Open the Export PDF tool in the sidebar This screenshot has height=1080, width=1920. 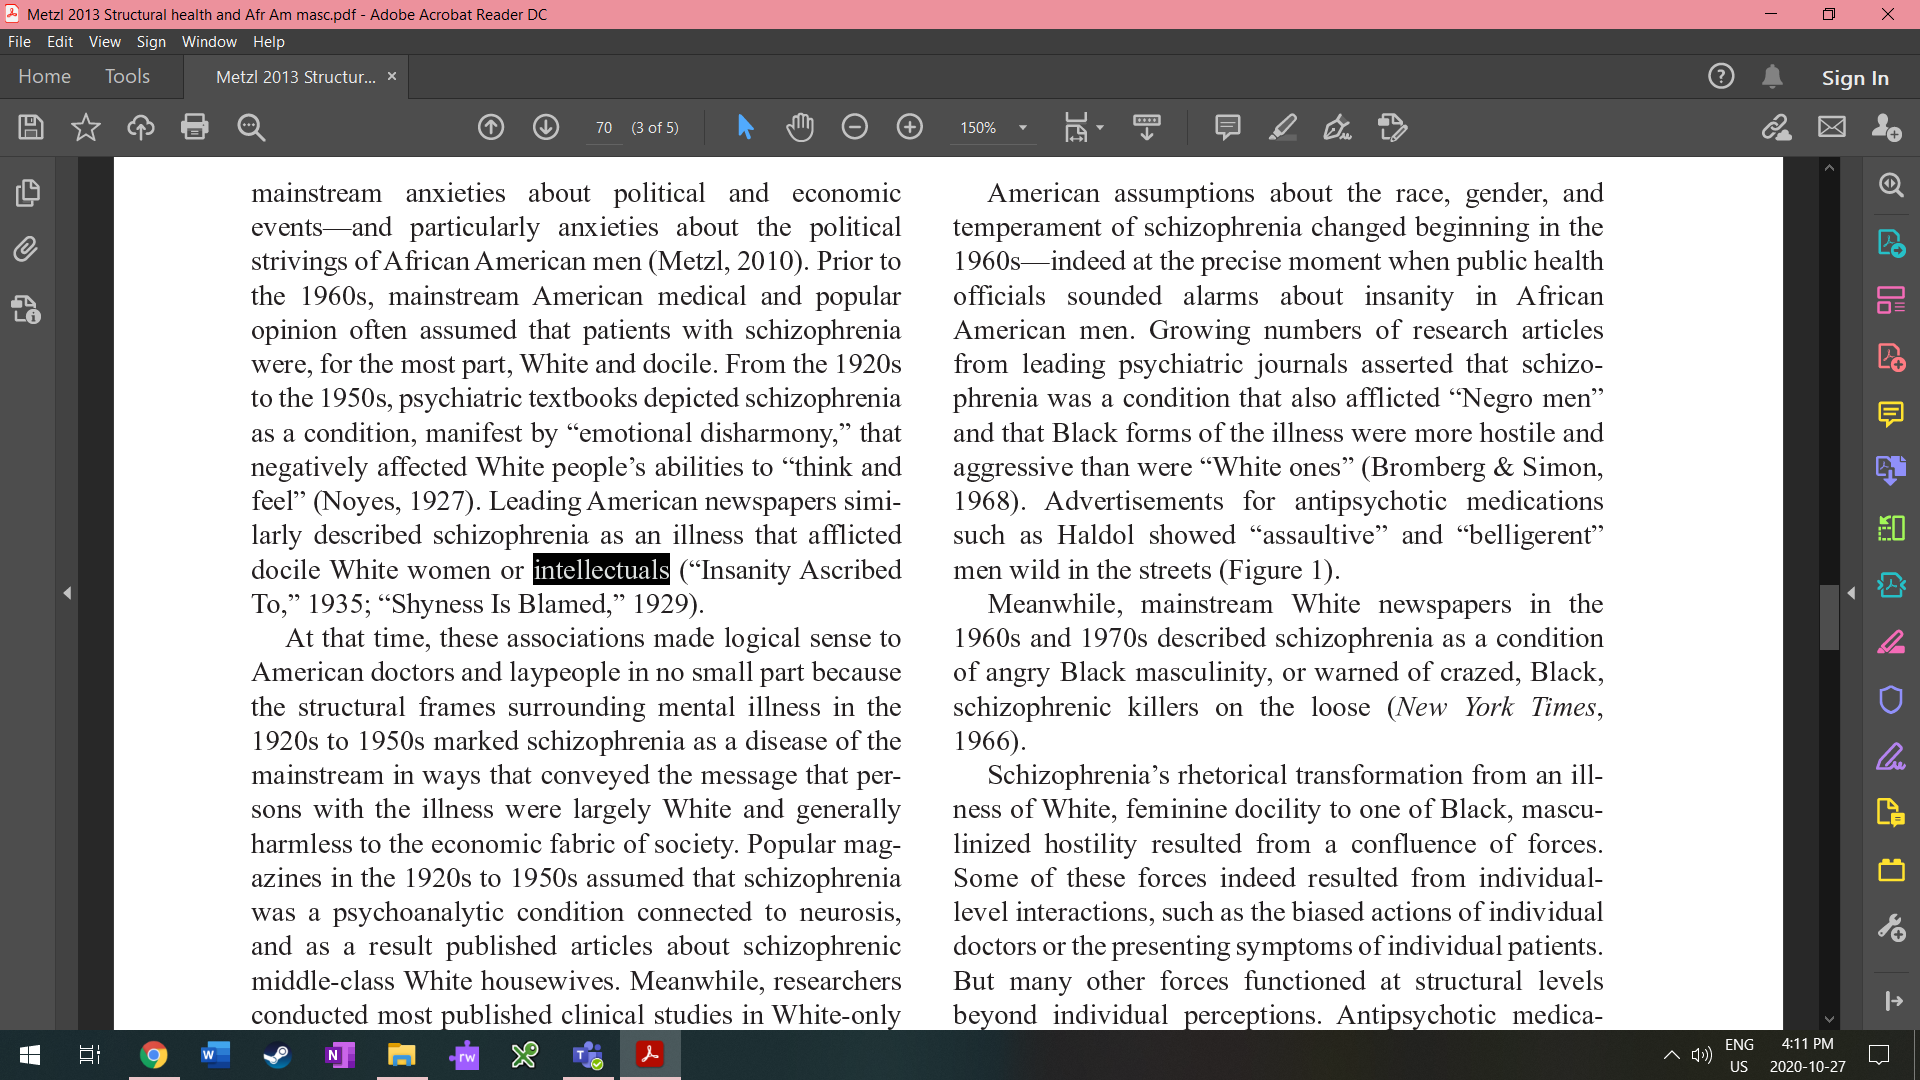coord(1891,243)
